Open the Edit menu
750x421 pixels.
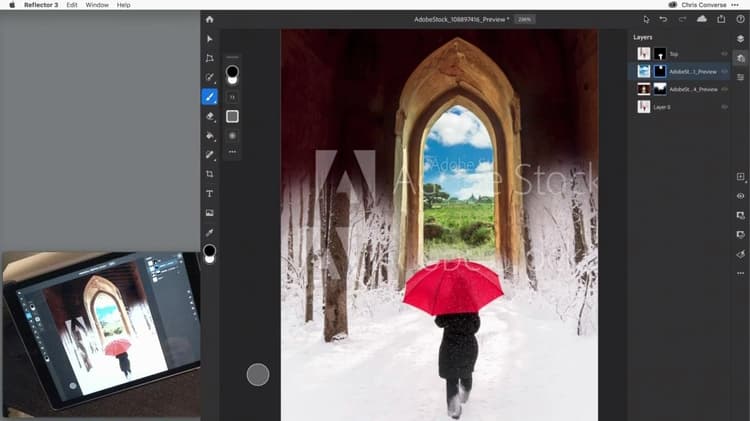[72, 5]
